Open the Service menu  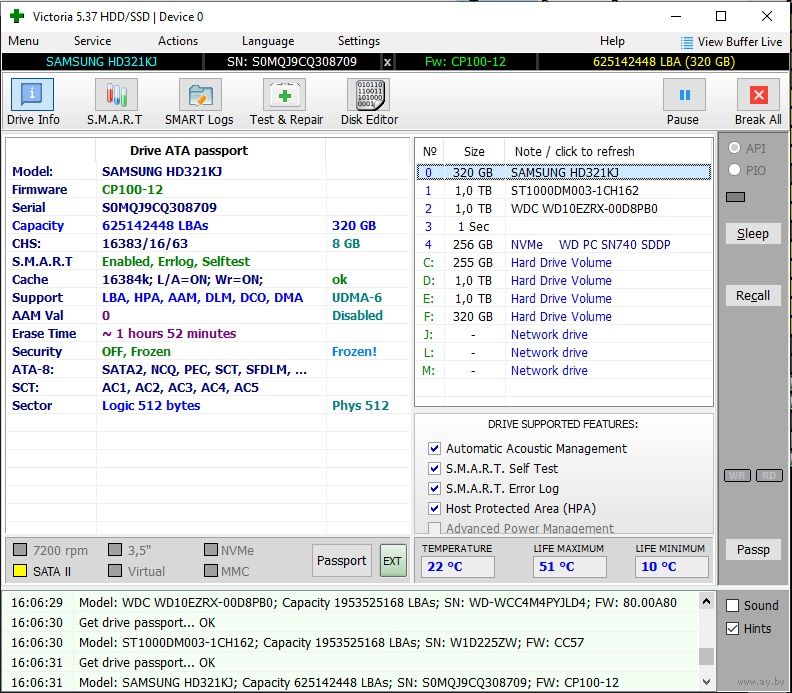point(92,41)
